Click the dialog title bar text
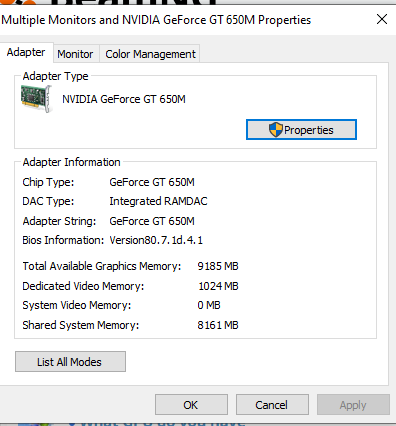Image resolution: width=396 pixels, height=426 pixels. tap(156, 20)
